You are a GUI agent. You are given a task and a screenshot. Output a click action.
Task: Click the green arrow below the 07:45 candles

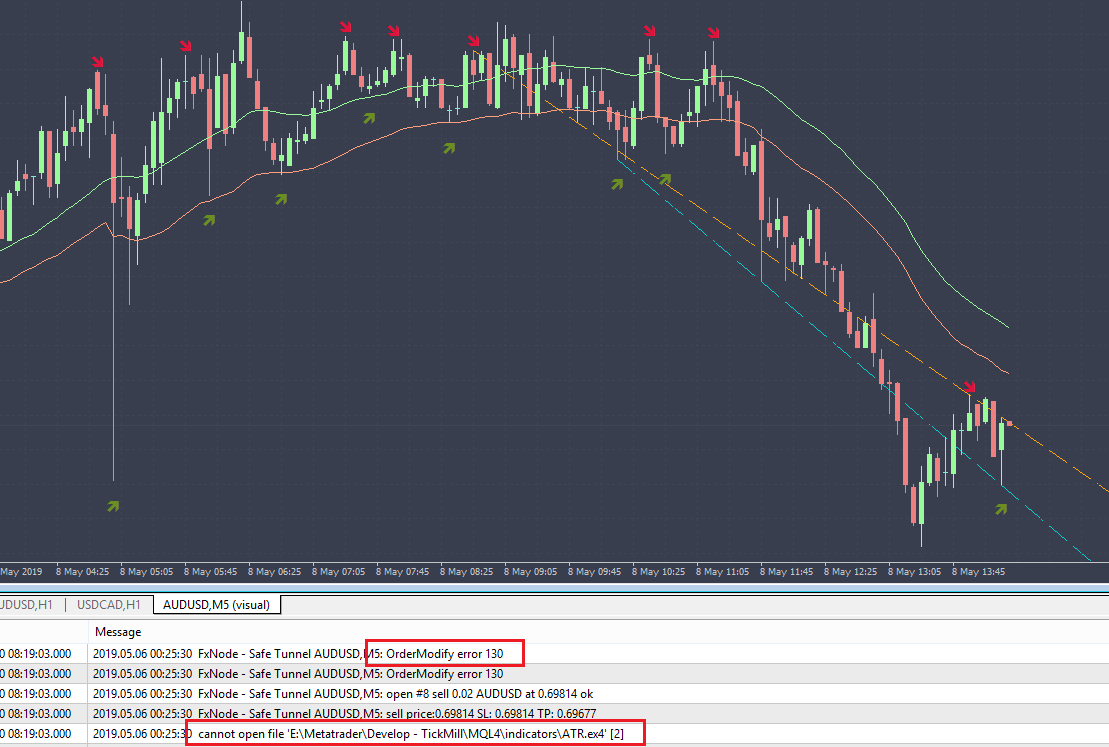click(x=449, y=148)
